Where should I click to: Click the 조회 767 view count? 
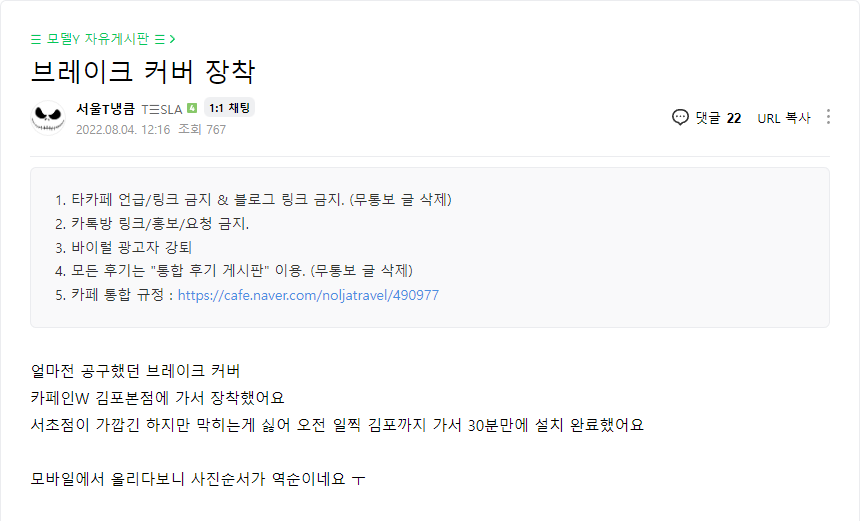pyautogui.click(x=202, y=129)
